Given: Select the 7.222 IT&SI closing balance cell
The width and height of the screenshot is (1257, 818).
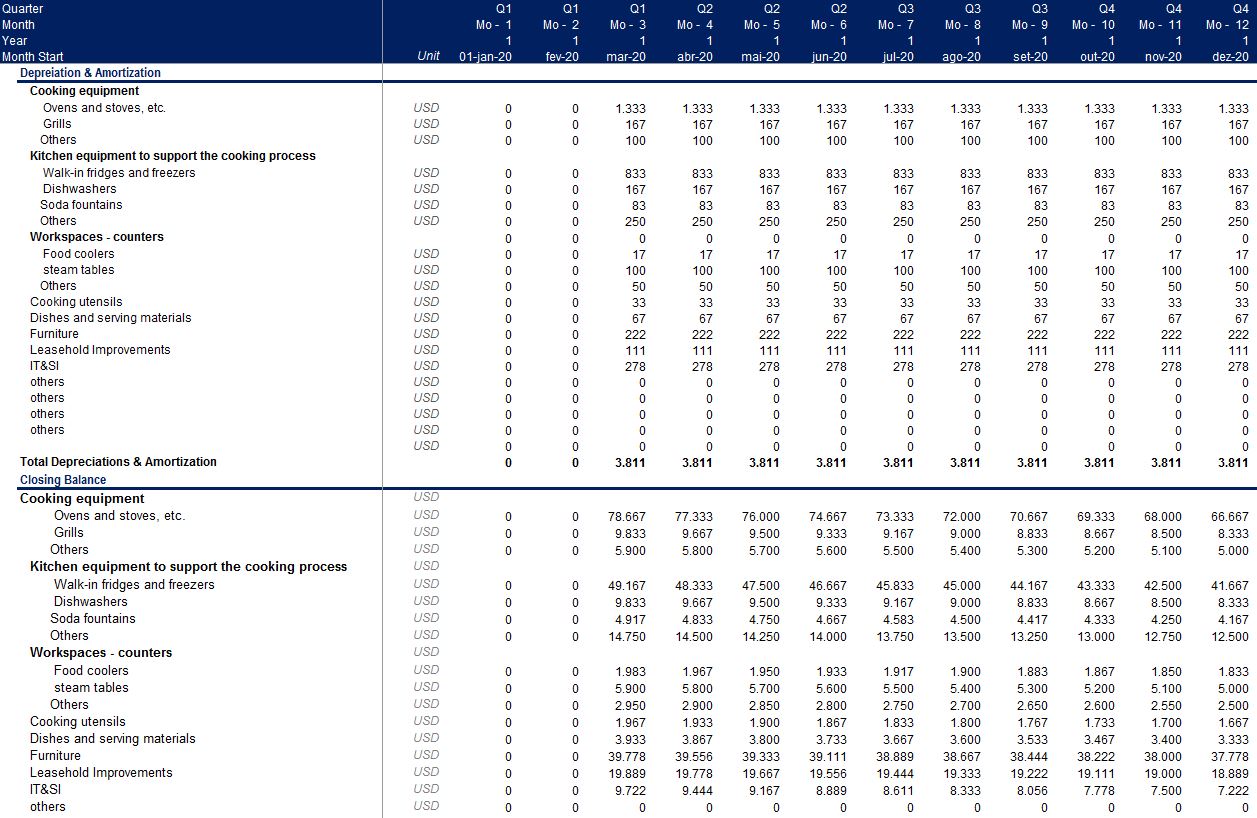Looking at the screenshot, I should pos(1233,791).
